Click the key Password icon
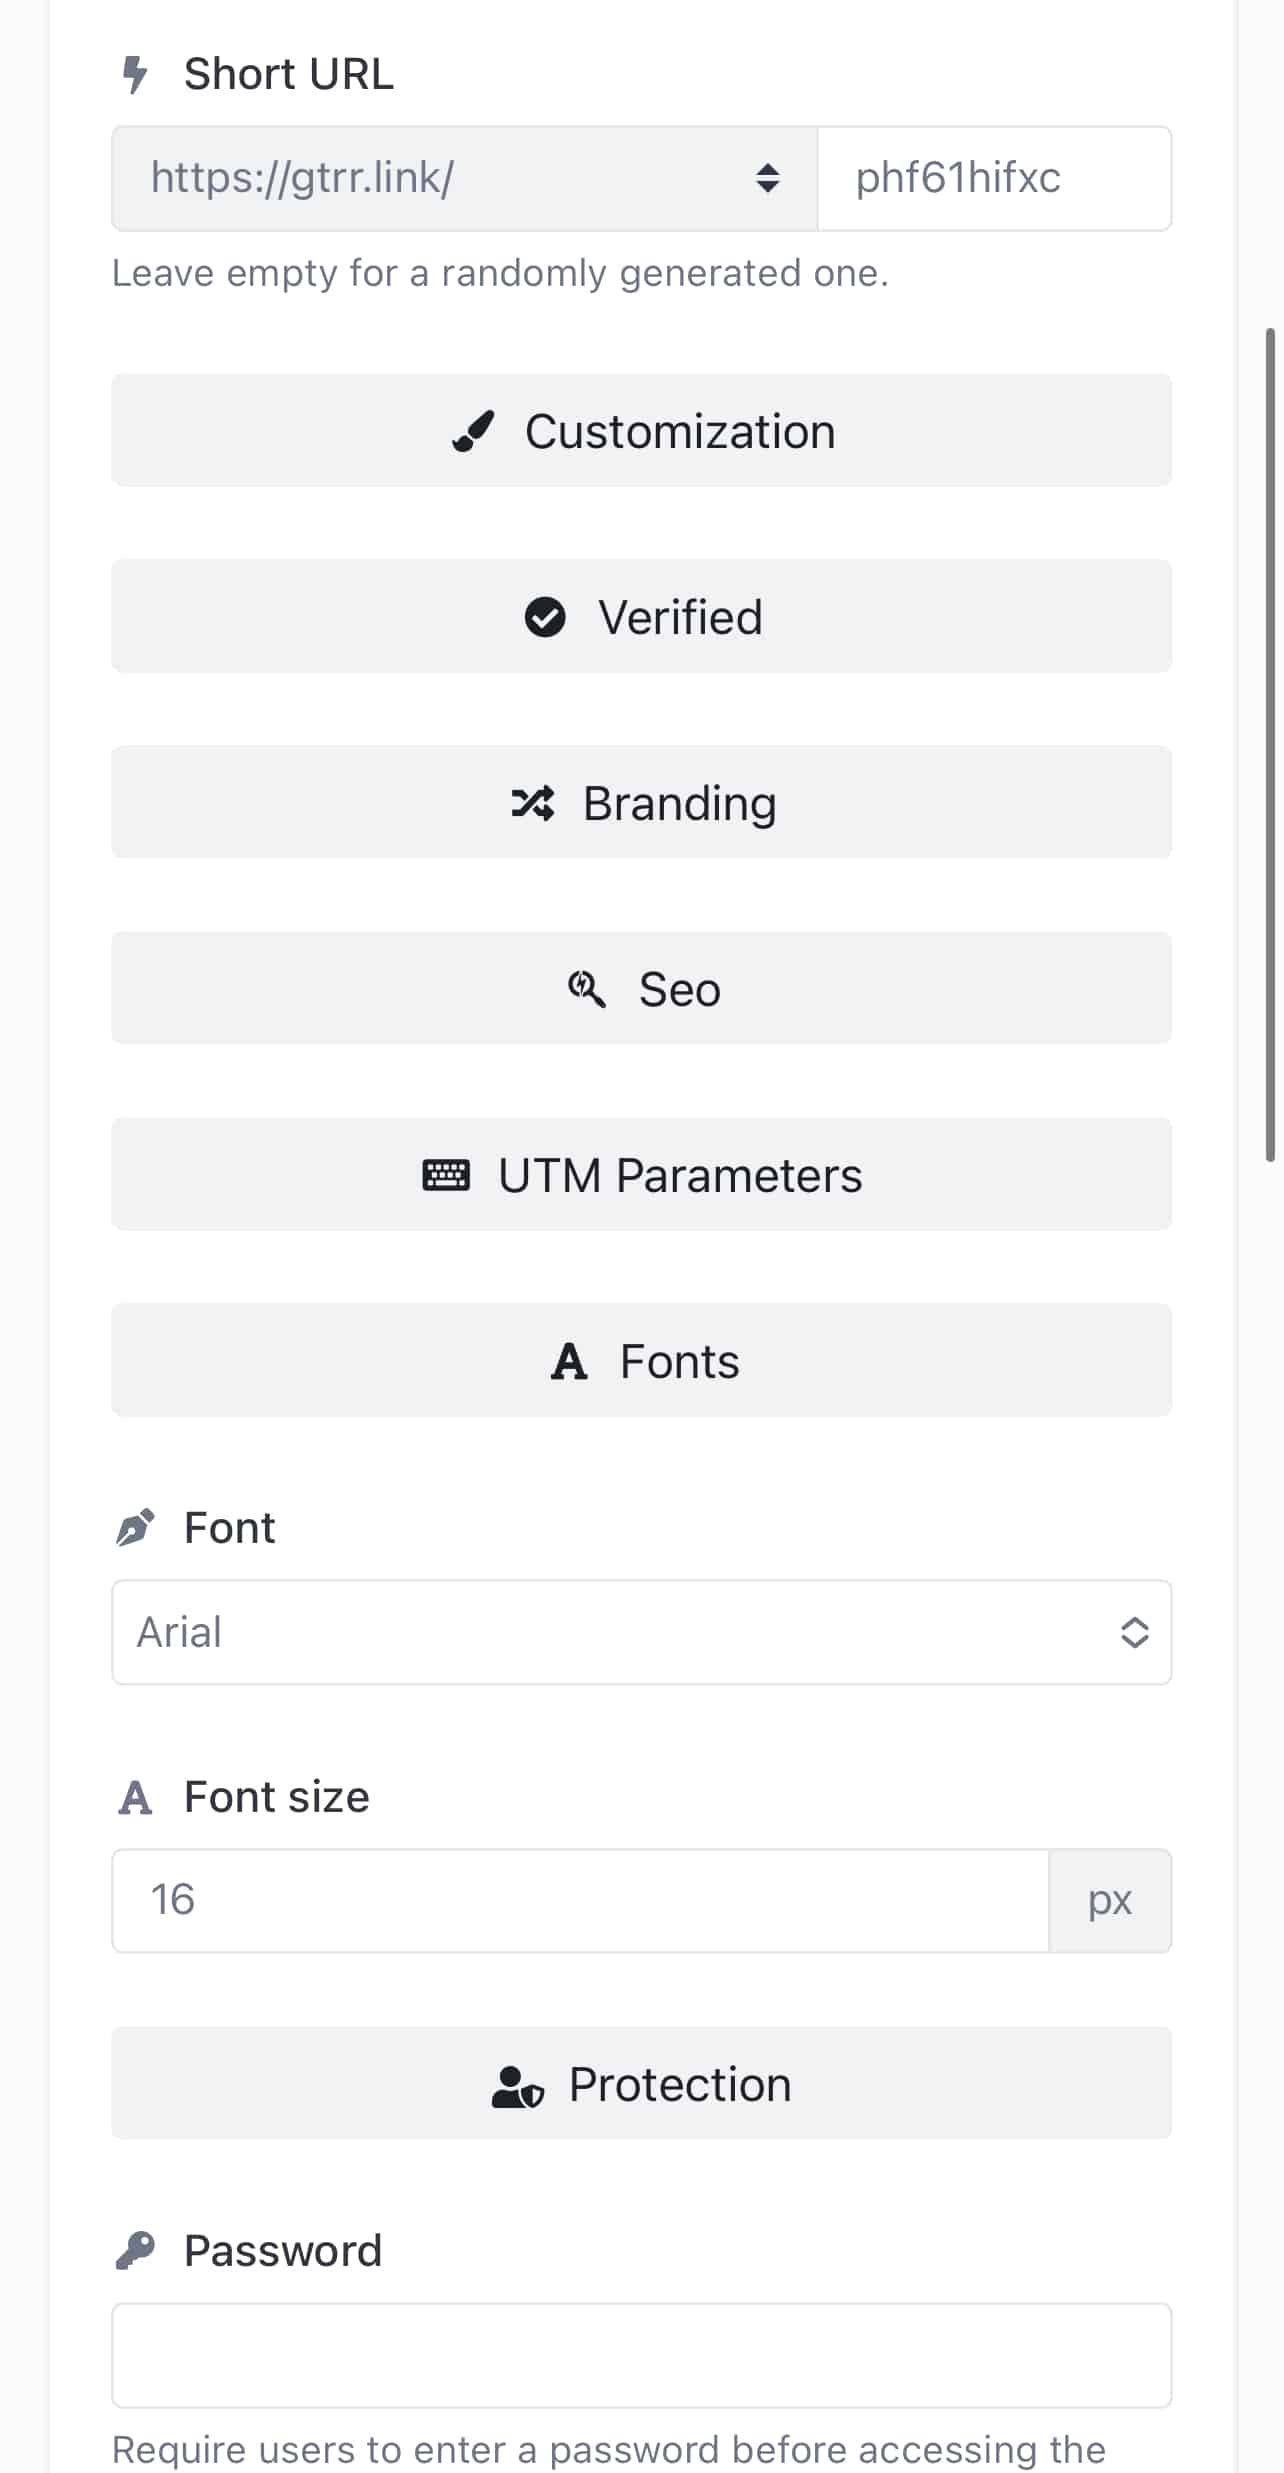 [135, 2251]
